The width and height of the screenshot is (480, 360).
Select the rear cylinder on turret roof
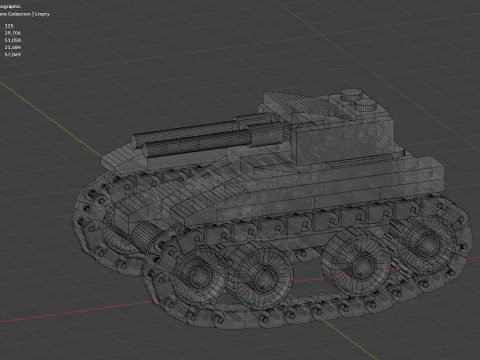[351, 94]
